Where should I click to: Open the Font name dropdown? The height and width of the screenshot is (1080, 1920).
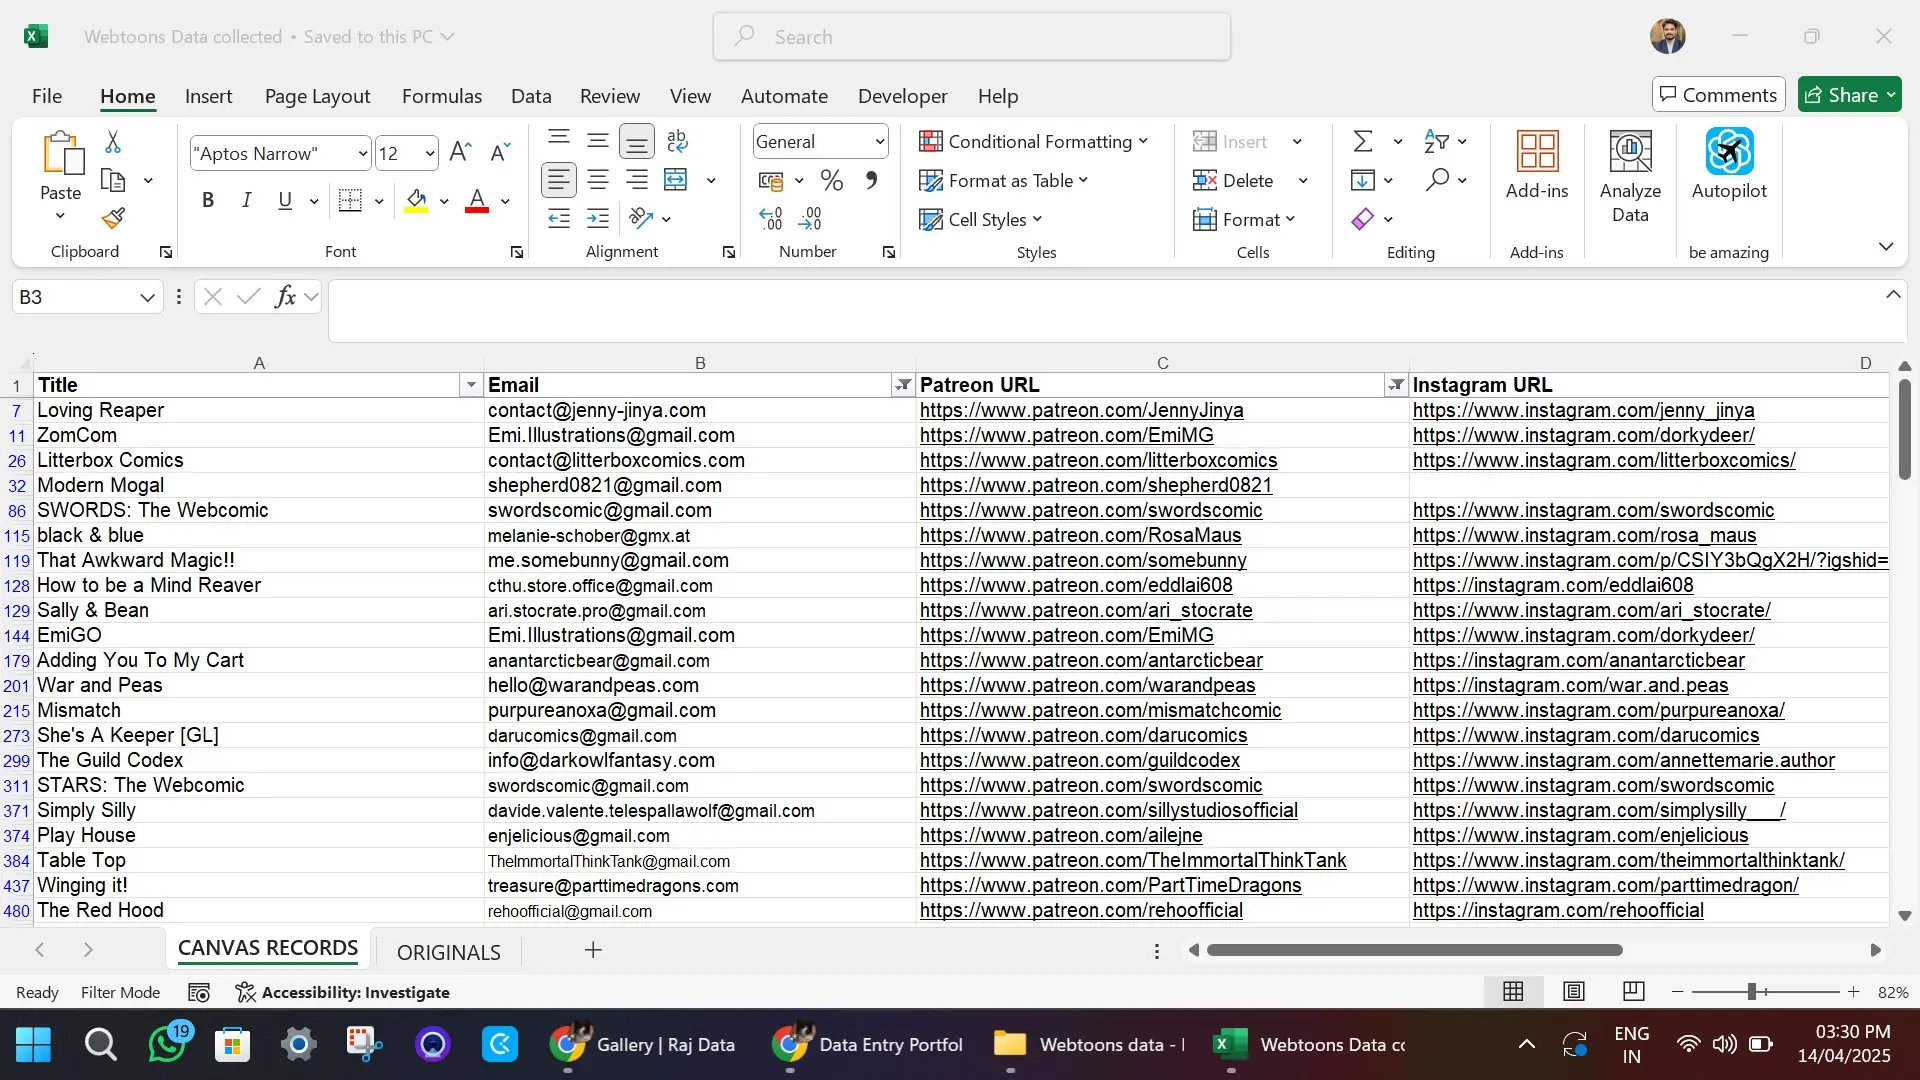coord(362,153)
